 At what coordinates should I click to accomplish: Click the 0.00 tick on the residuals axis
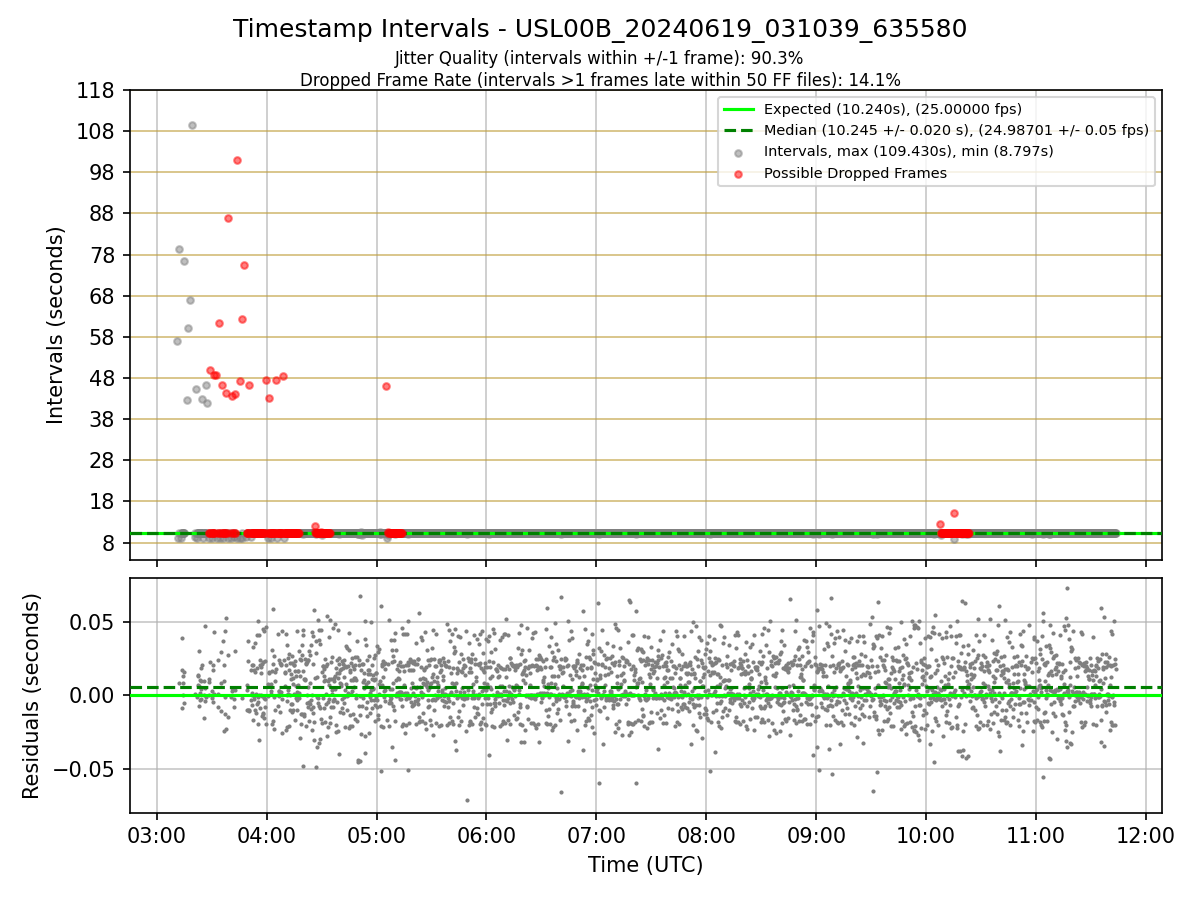(x=95, y=695)
